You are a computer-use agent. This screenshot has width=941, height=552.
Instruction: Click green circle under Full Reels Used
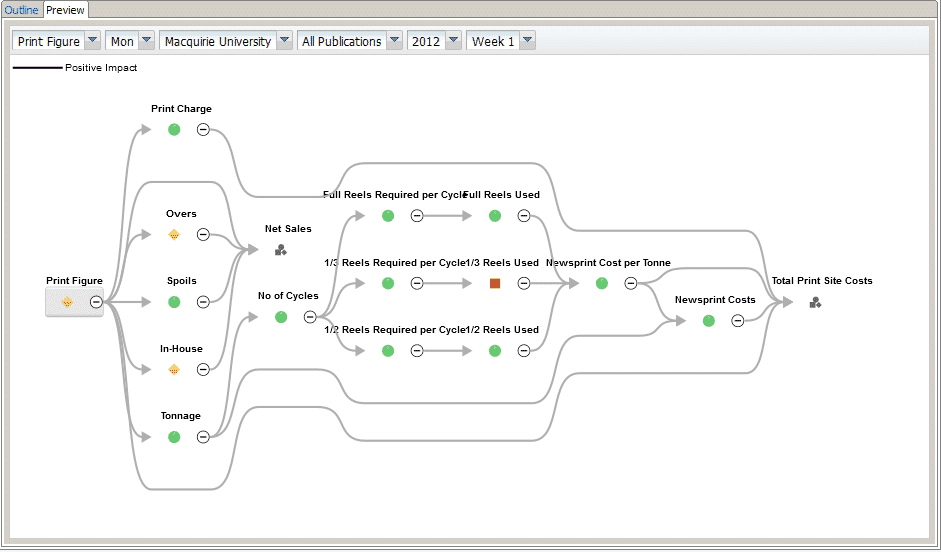coord(495,216)
